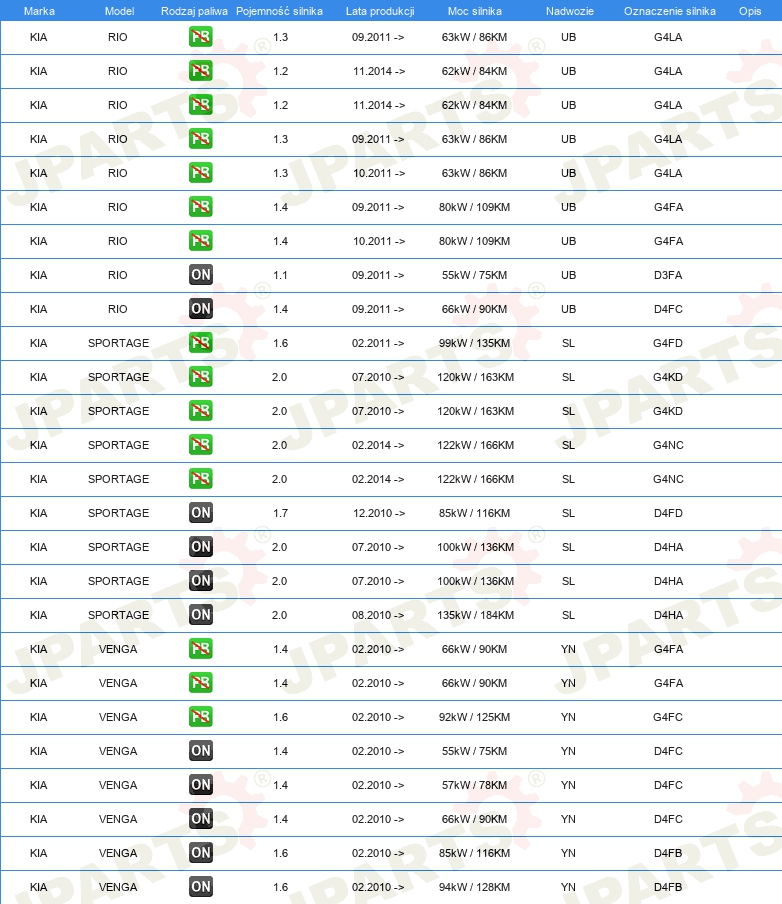Click the ON diesel icon in RIO D4FC row

[x=201, y=309]
